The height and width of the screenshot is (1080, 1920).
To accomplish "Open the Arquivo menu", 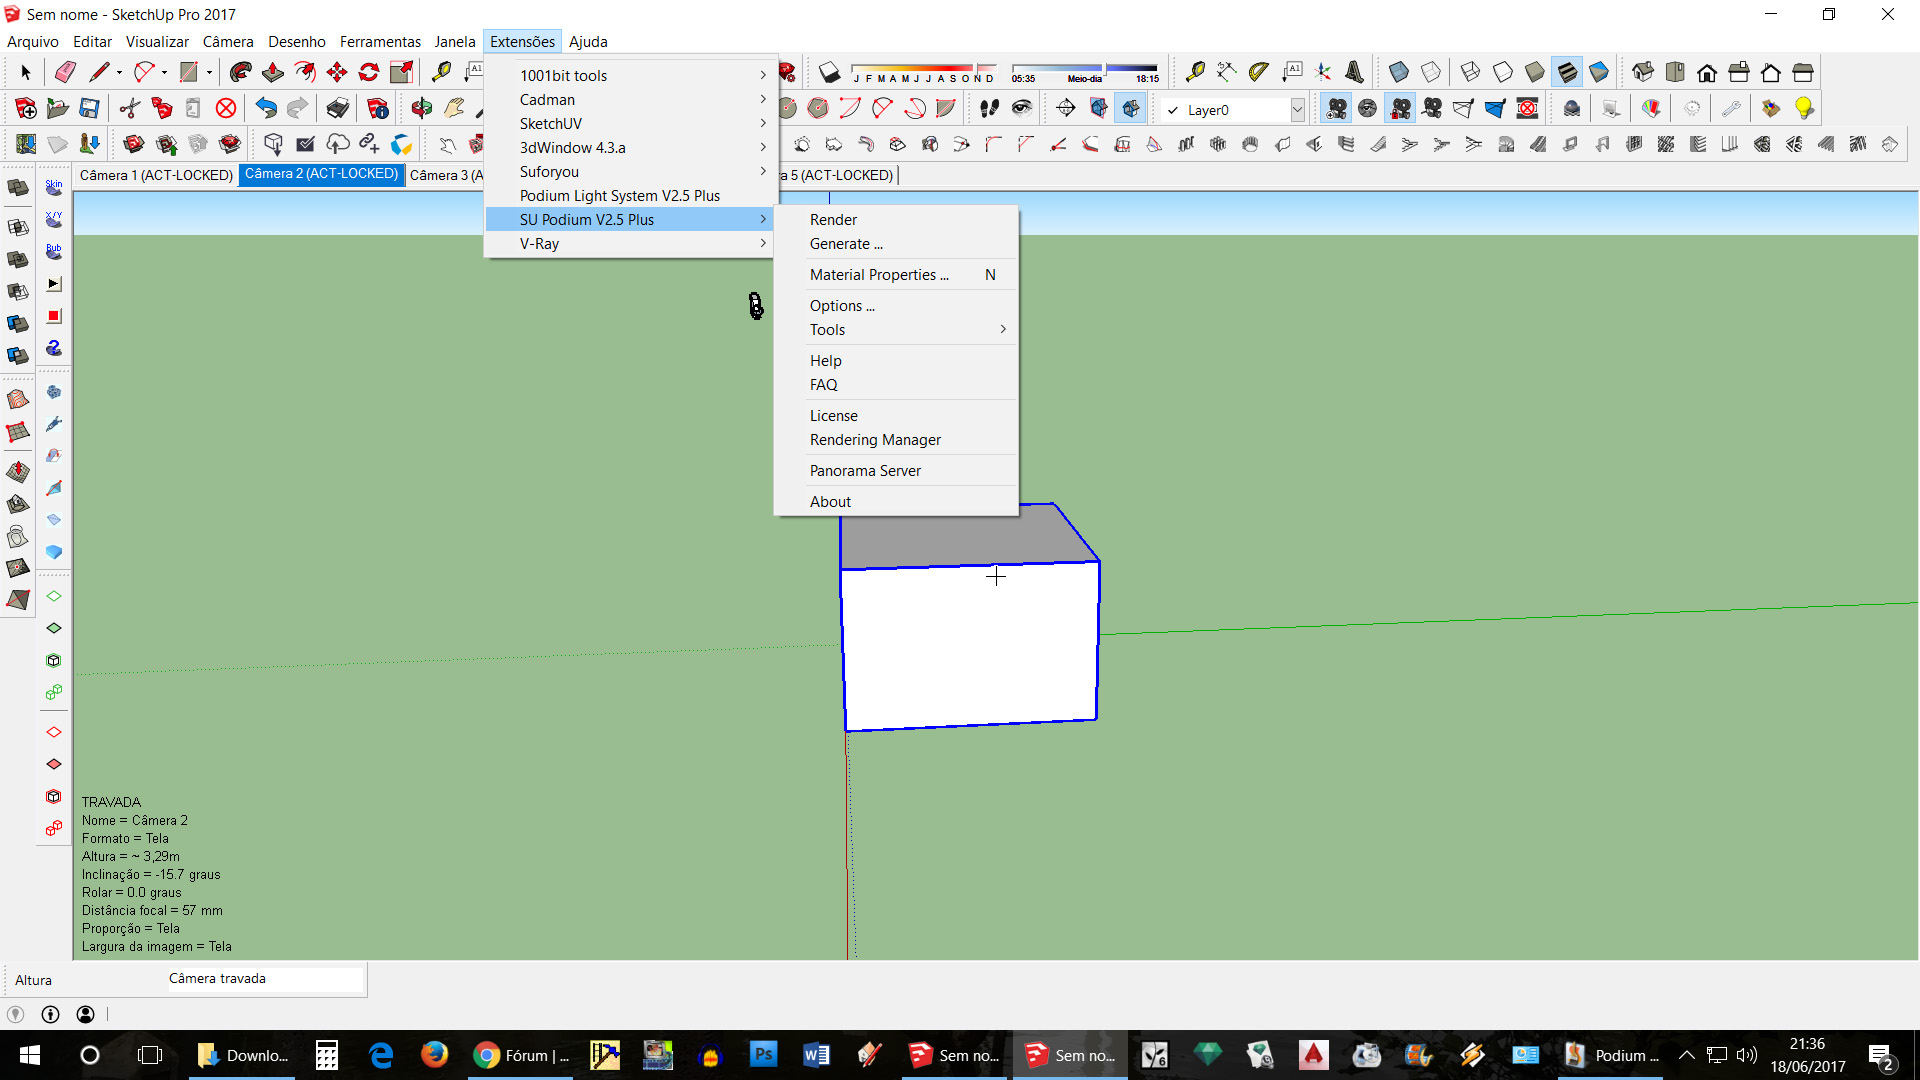I will 33,41.
